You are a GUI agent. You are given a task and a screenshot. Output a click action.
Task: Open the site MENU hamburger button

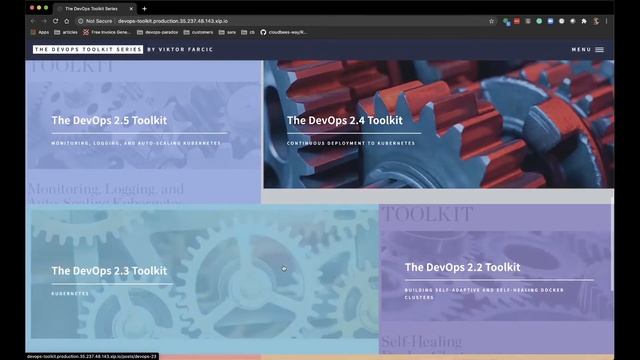[x=587, y=49]
